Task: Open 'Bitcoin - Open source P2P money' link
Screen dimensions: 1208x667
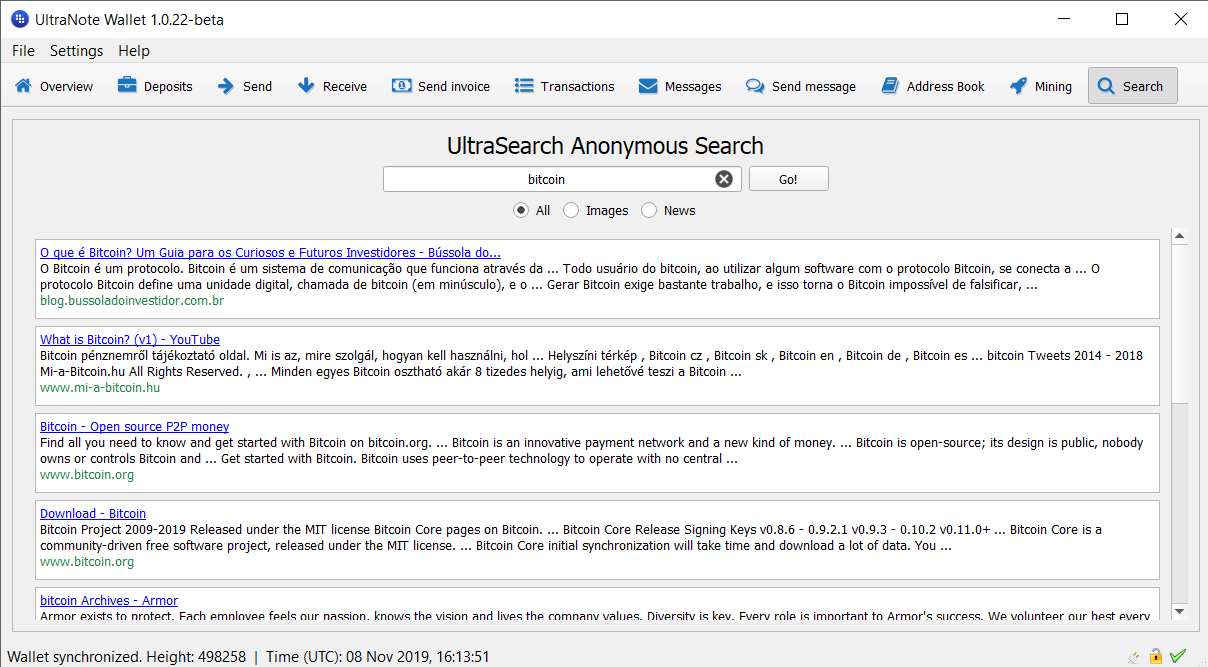Action: 134,426
